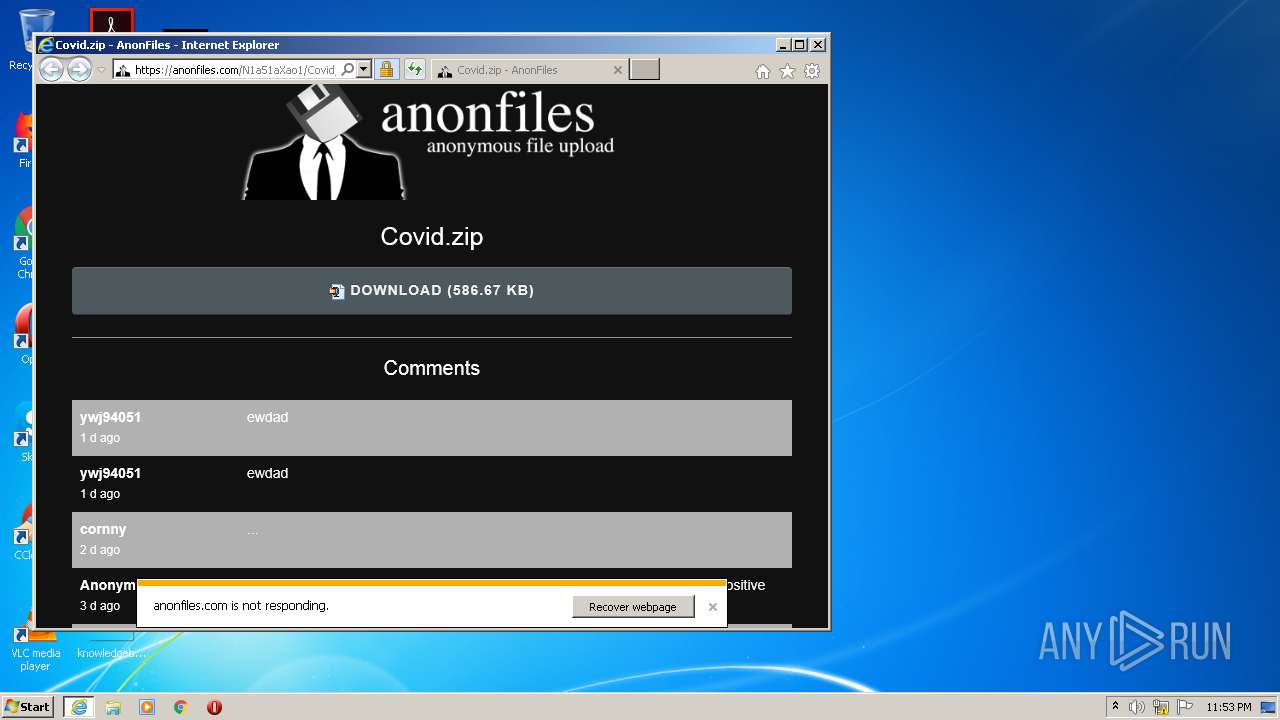Screen dimensions: 1280x720
Task: Open the IE Home icon
Action: click(763, 71)
